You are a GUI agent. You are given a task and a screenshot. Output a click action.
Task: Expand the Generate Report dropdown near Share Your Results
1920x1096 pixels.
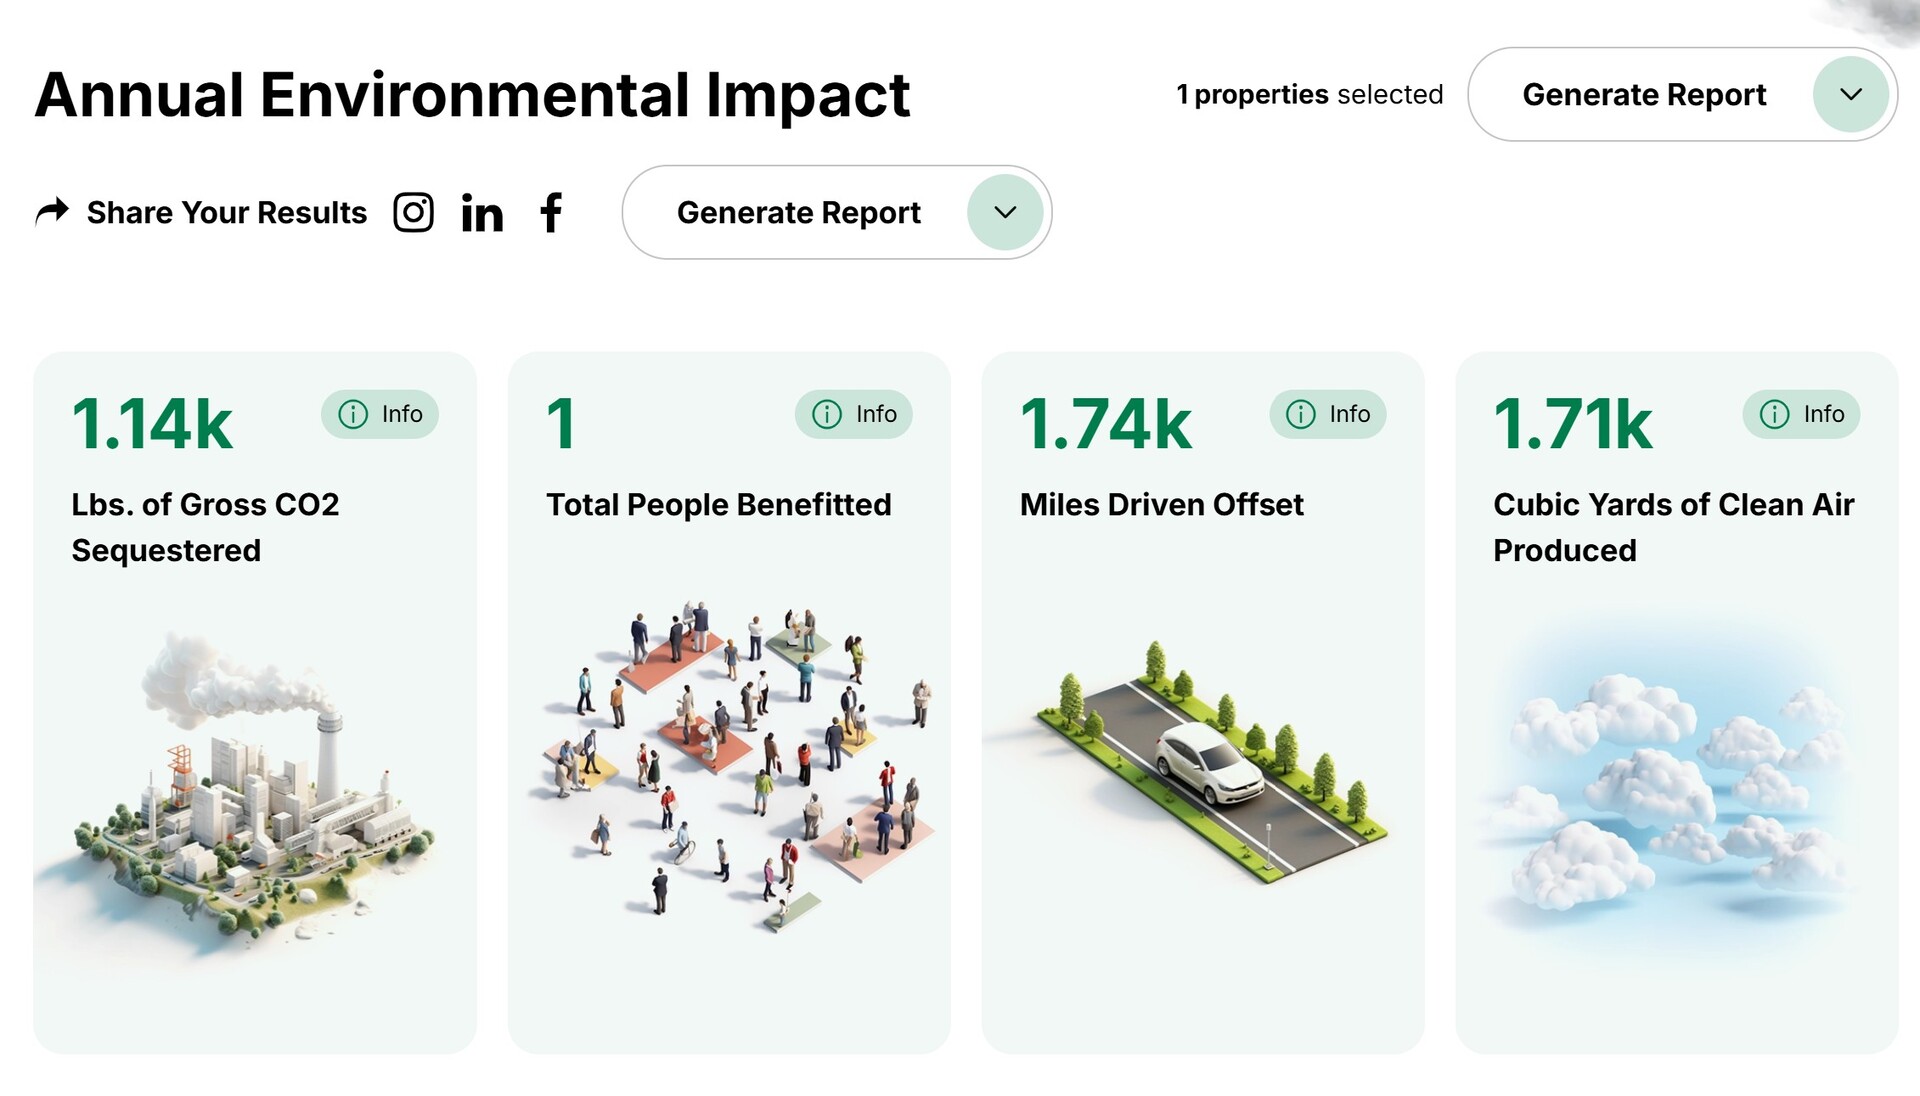1005,212
